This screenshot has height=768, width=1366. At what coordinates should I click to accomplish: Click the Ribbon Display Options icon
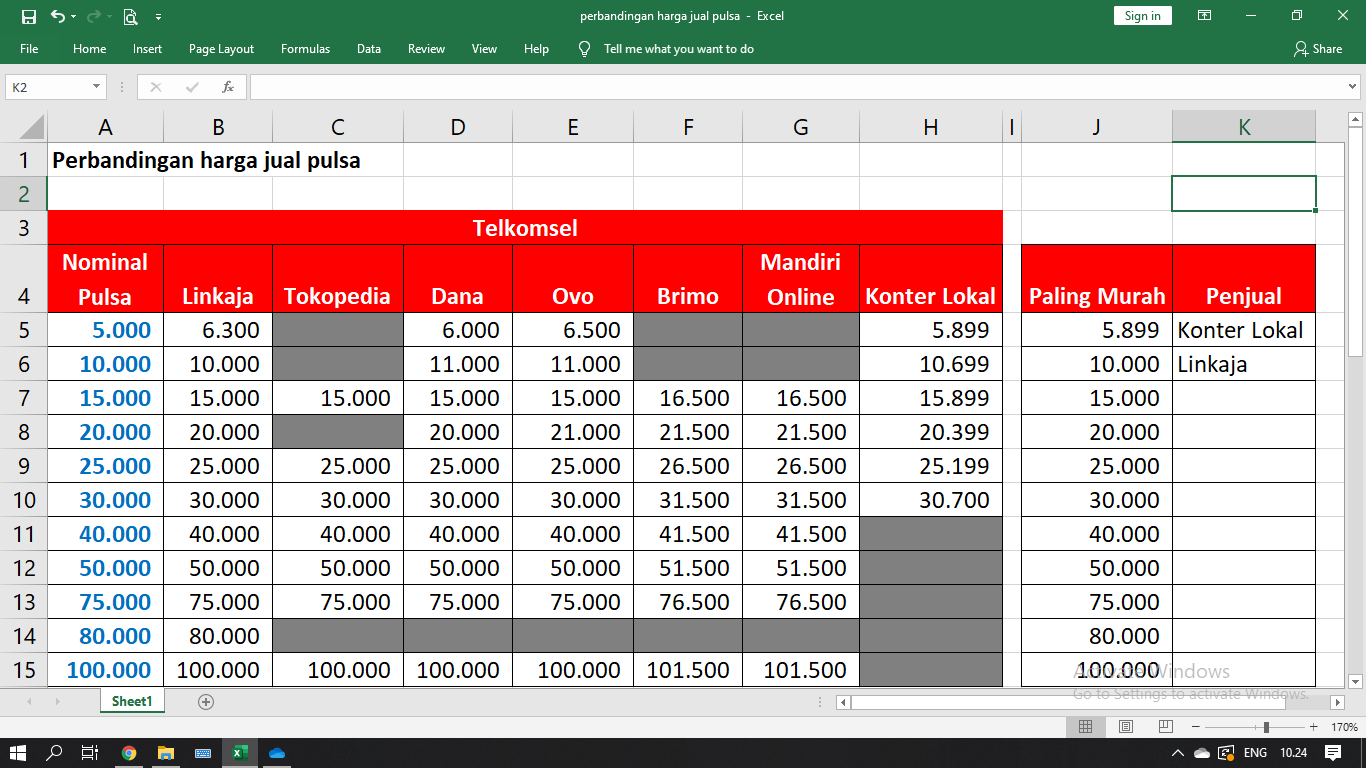coord(1205,16)
